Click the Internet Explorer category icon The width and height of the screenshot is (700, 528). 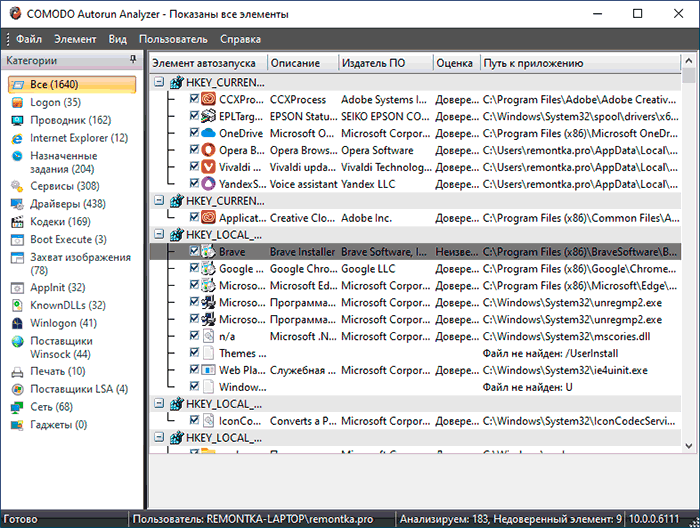tap(17, 138)
